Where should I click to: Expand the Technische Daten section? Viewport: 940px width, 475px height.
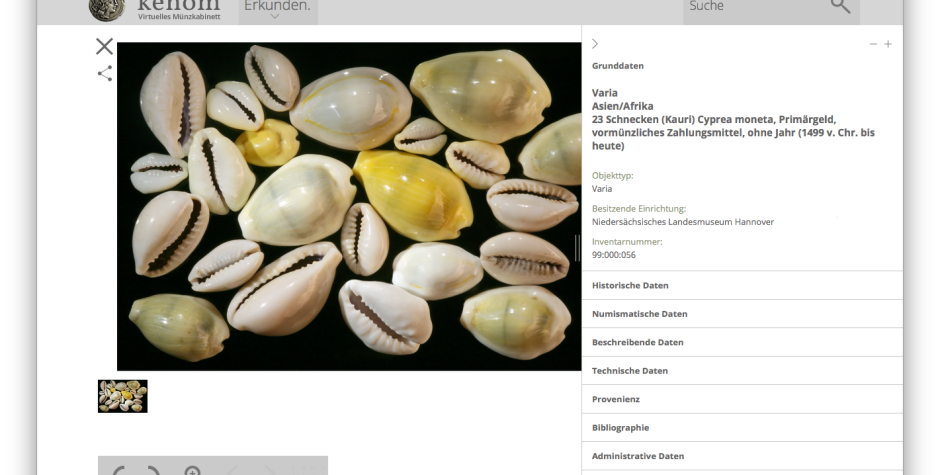point(742,371)
